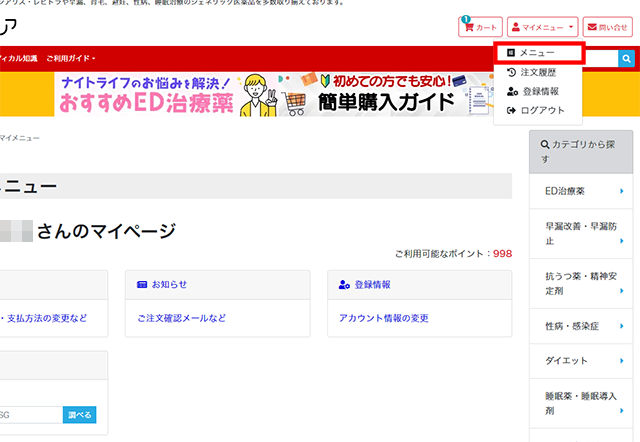640x442 pixels.
Task: Focus the tracking number input field
Action: click(x=31, y=415)
